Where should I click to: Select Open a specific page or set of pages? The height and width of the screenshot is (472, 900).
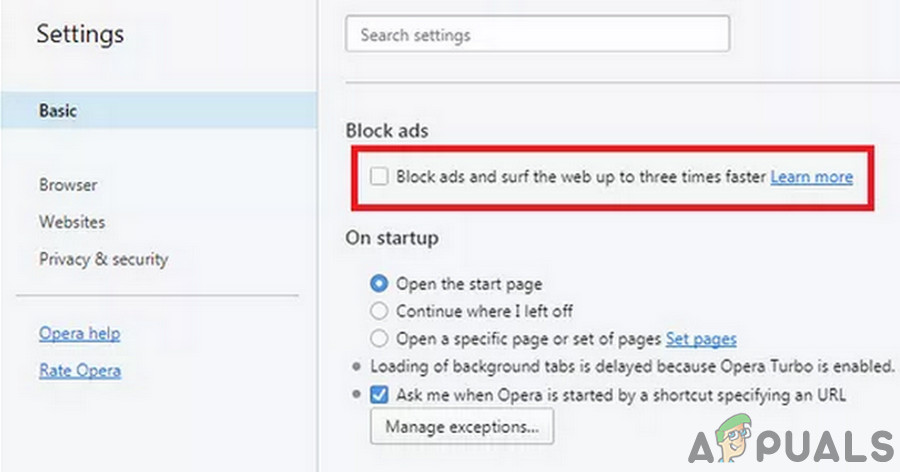pyautogui.click(x=379, y=339)
